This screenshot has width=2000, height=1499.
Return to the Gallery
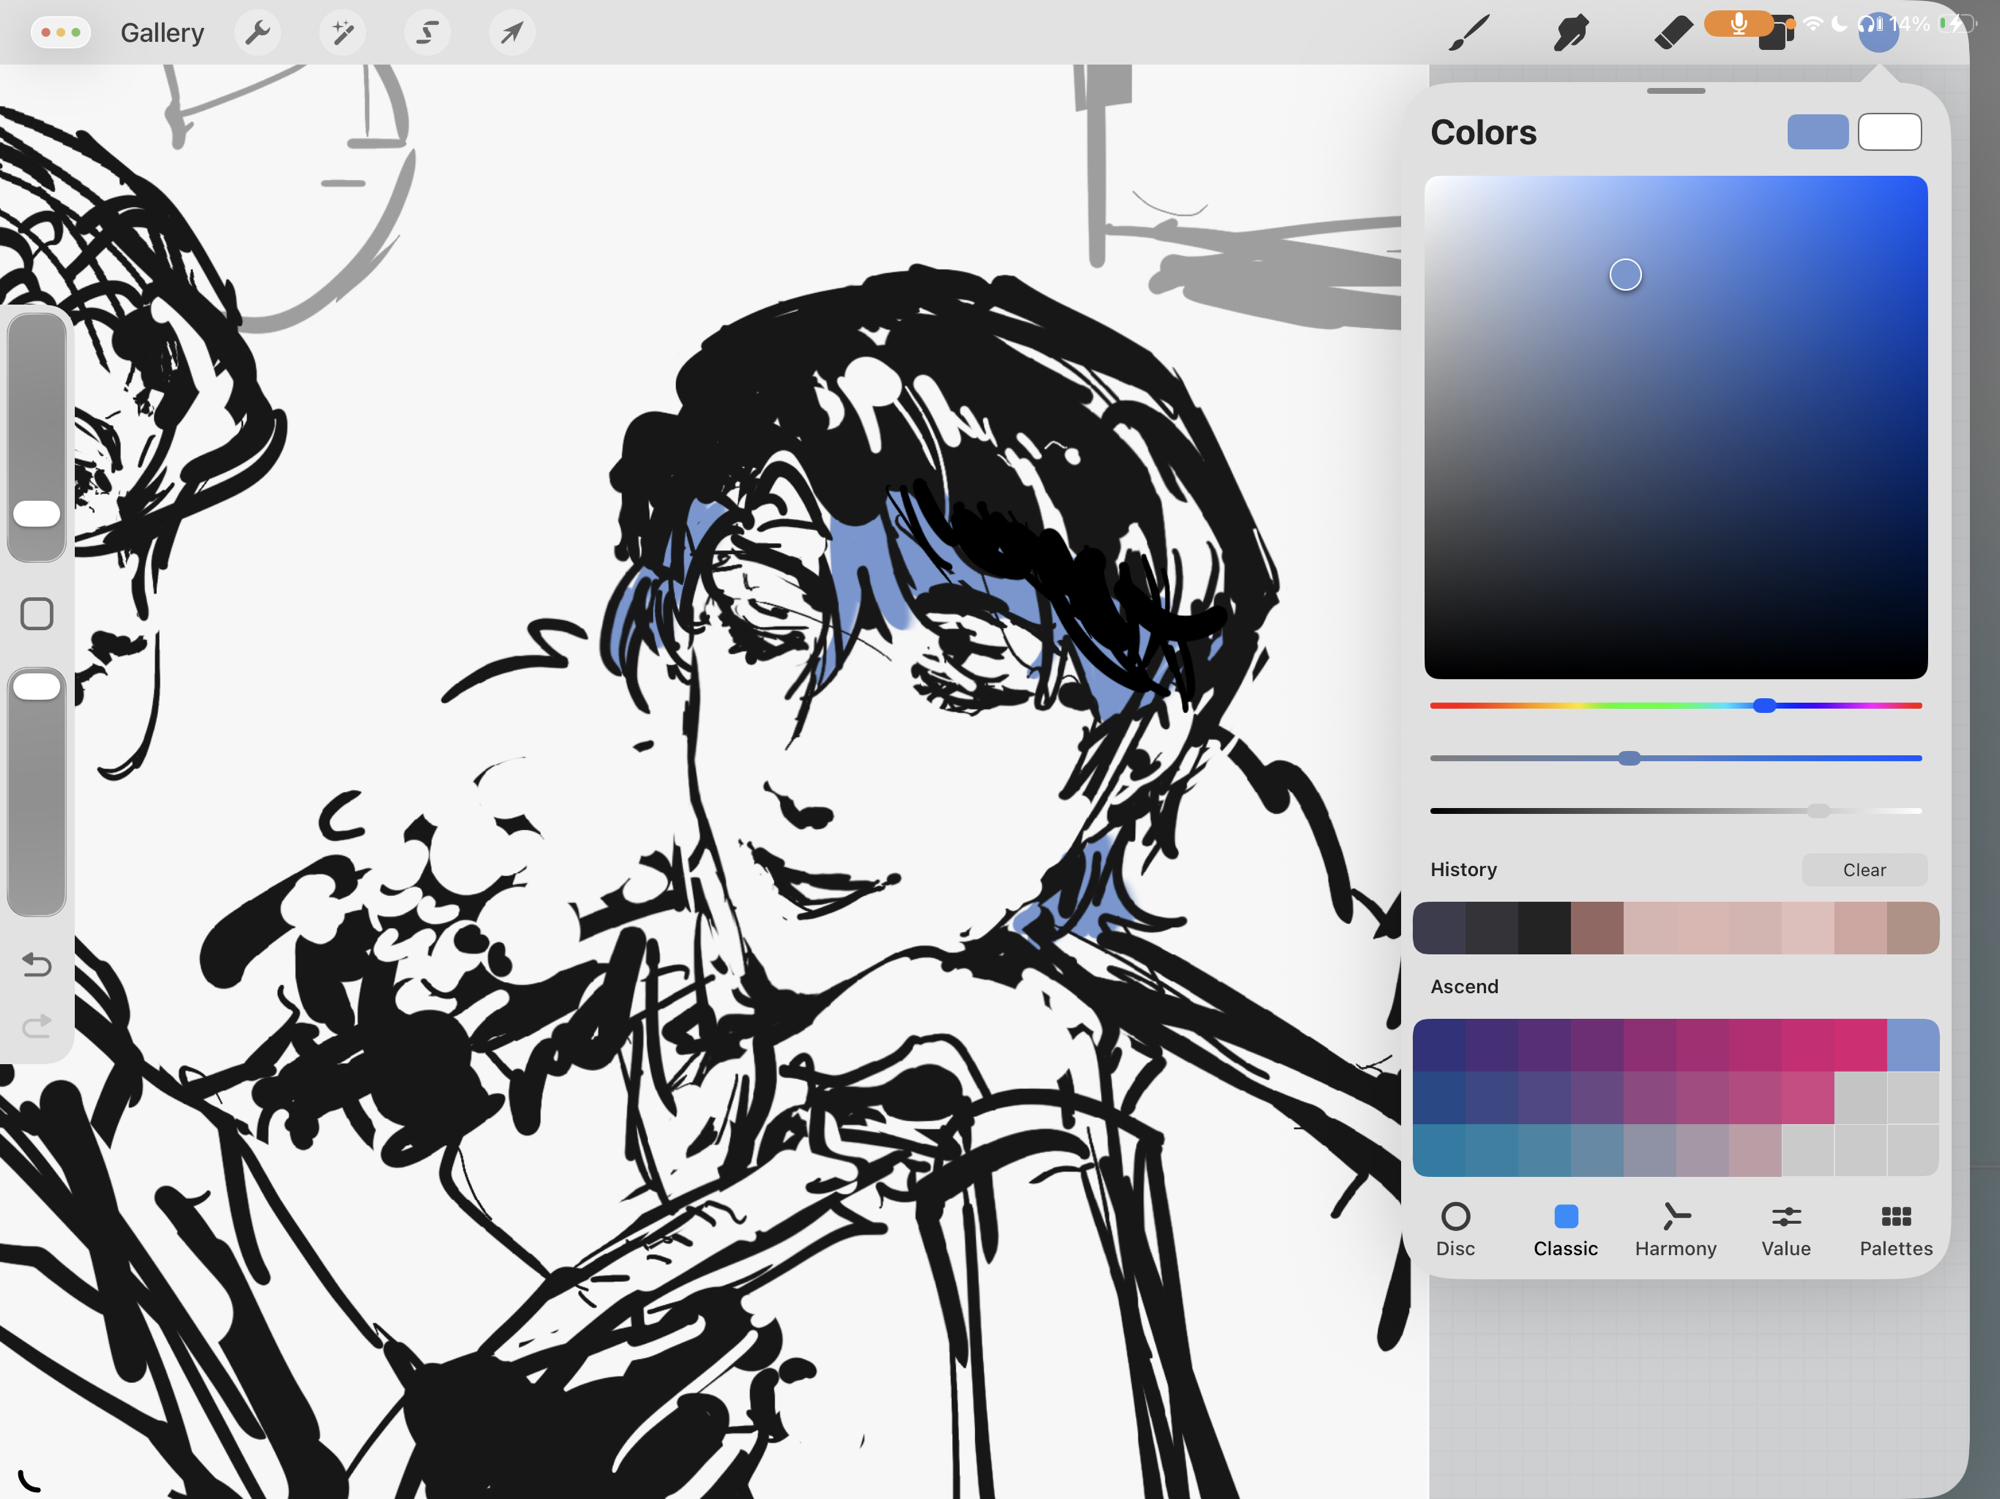[162, 33]
